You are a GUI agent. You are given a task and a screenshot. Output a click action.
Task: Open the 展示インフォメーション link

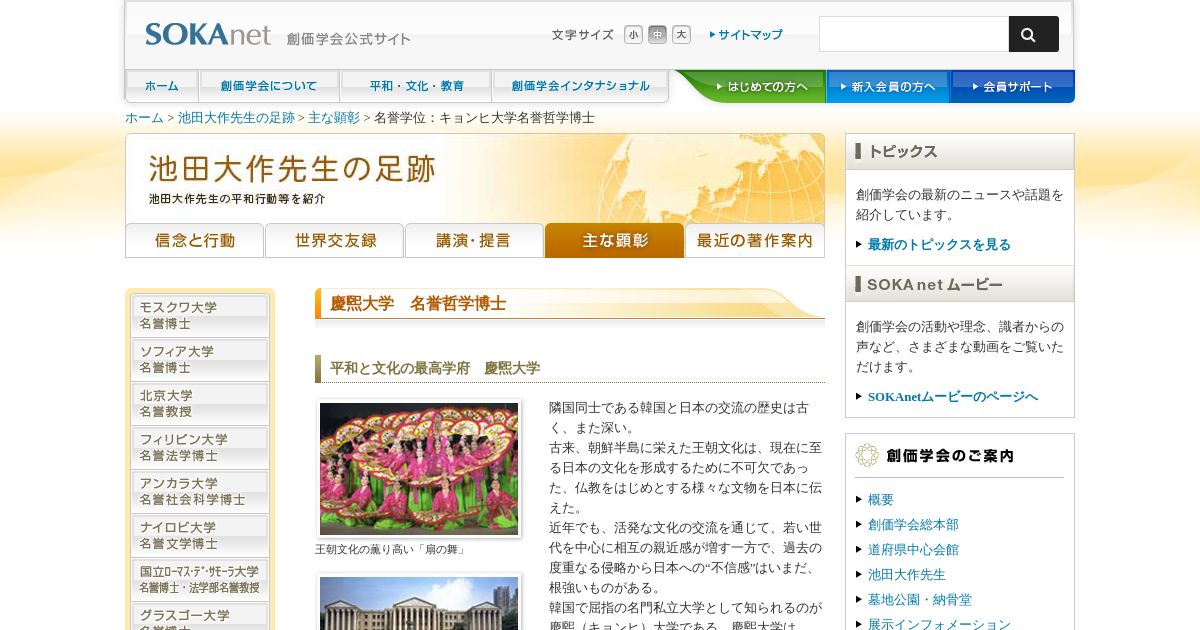tap(939, 623)
